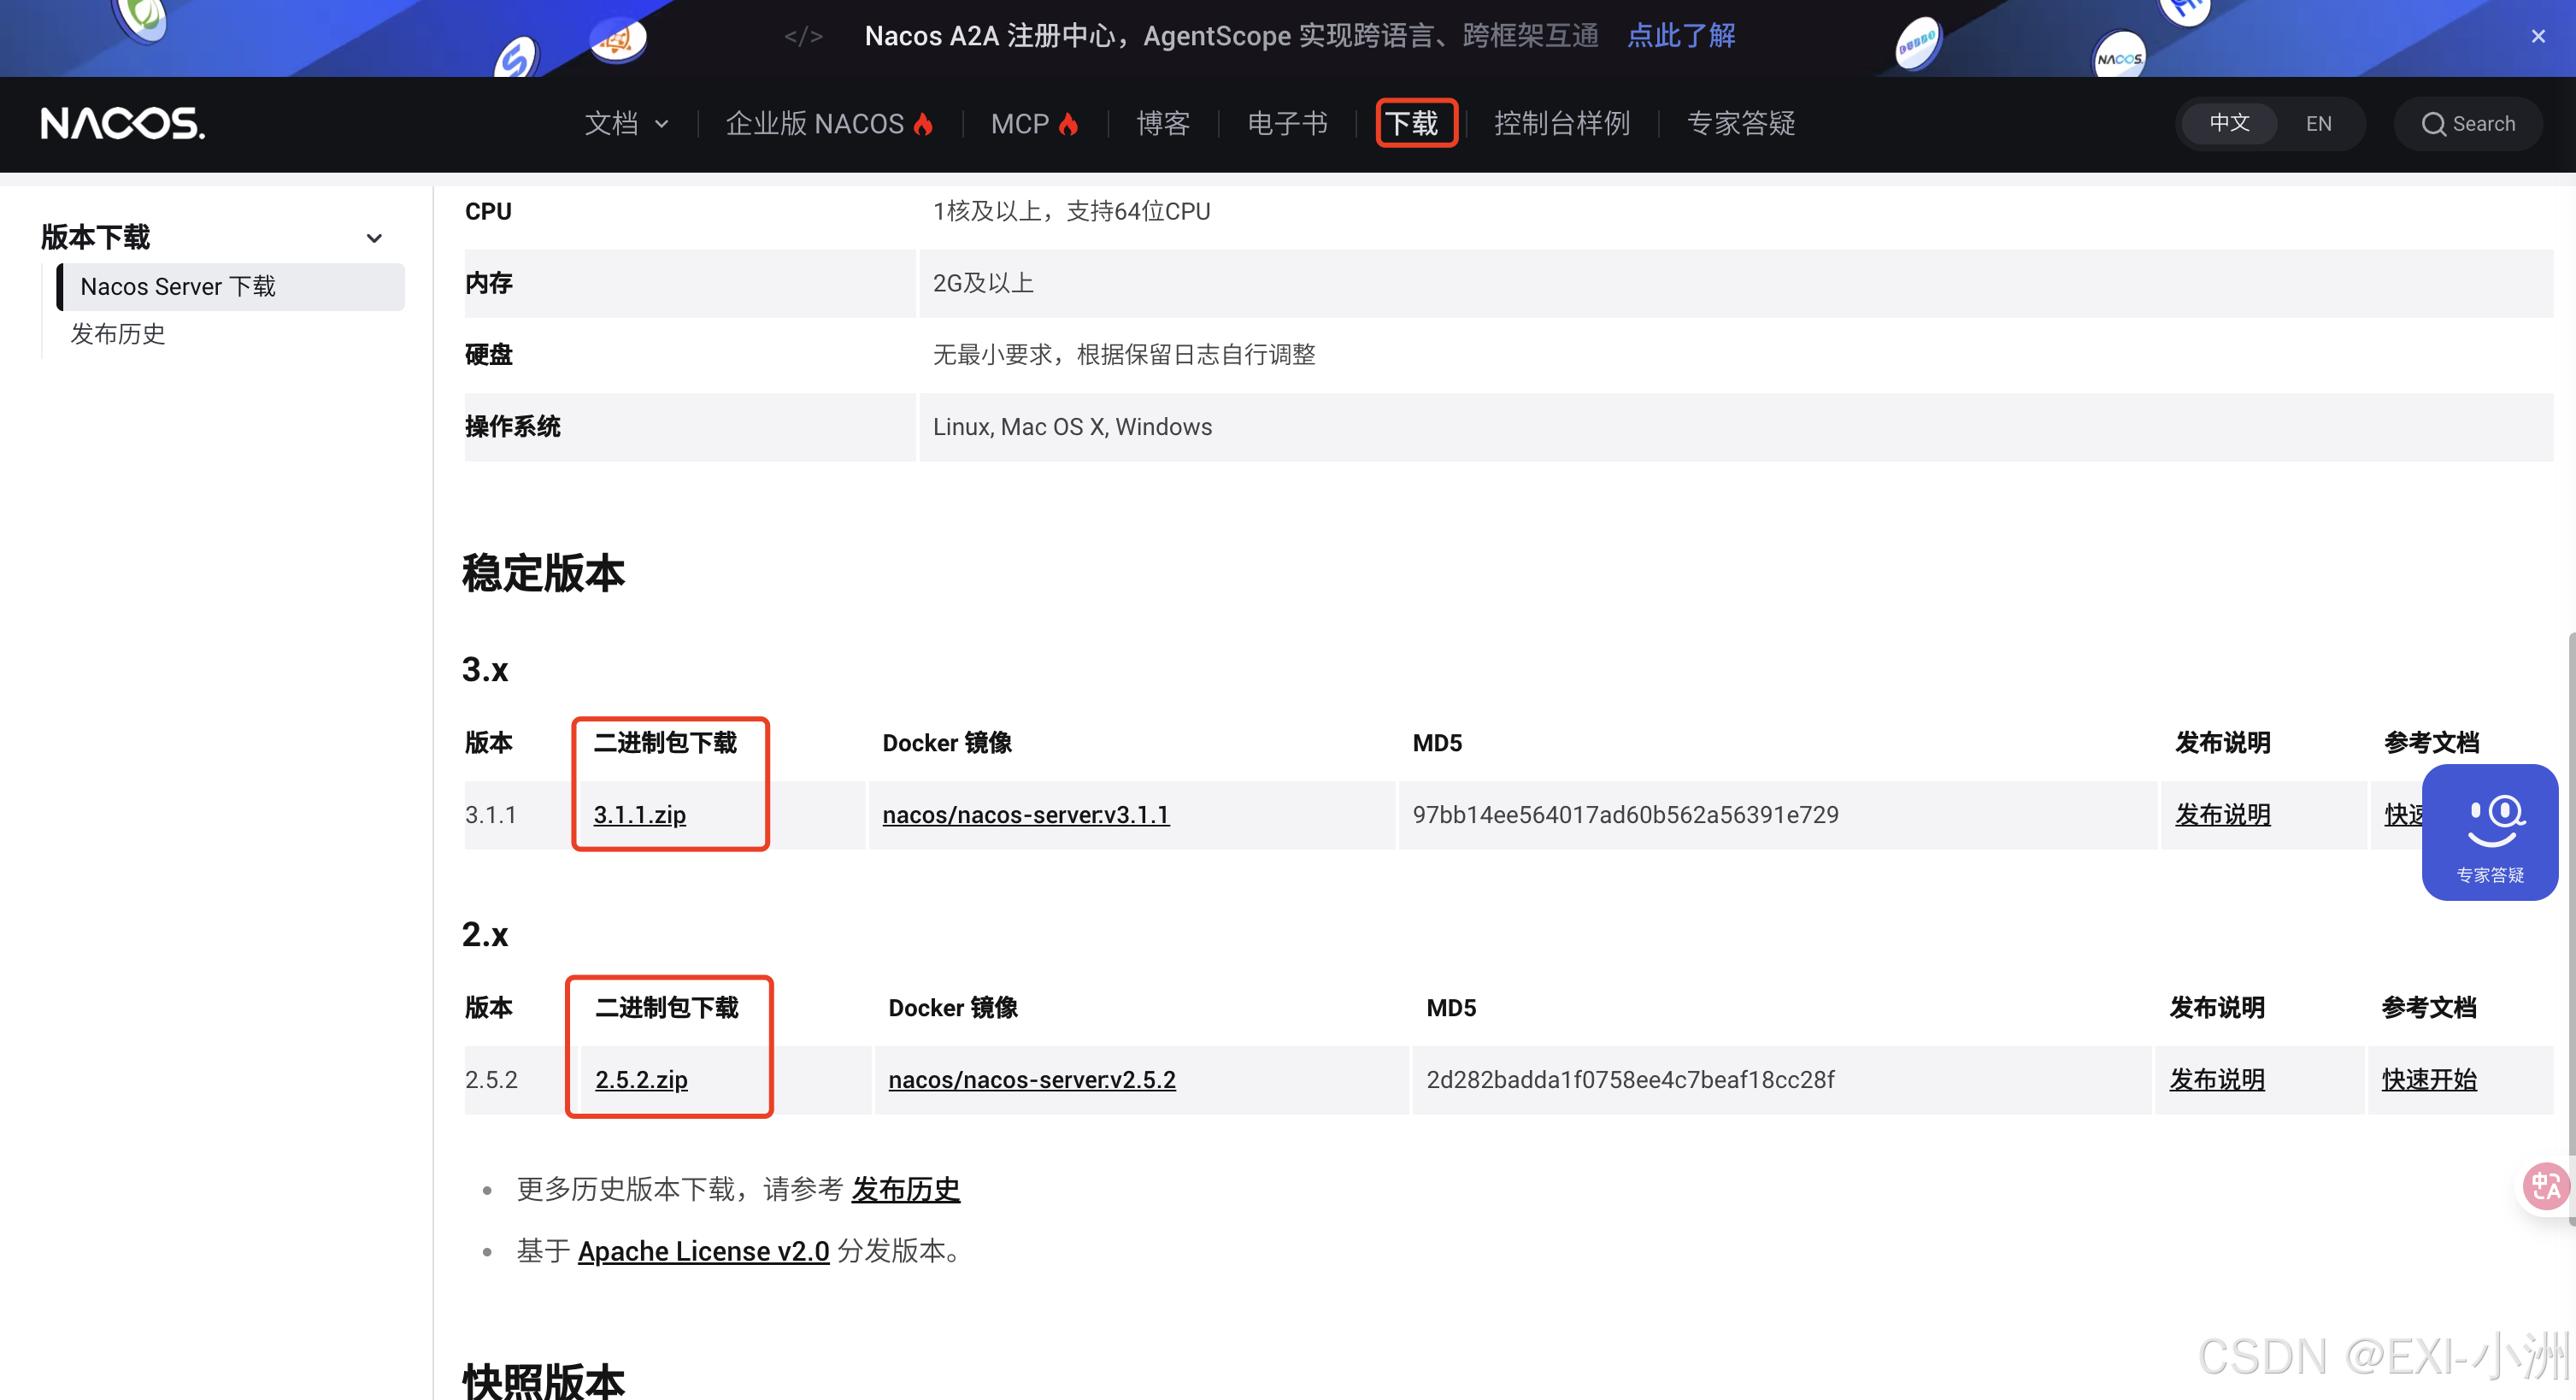
Task: Click MD5 value 2d282badda1f0758ee4c7beaf18cc28f
Action: 1630,1080
